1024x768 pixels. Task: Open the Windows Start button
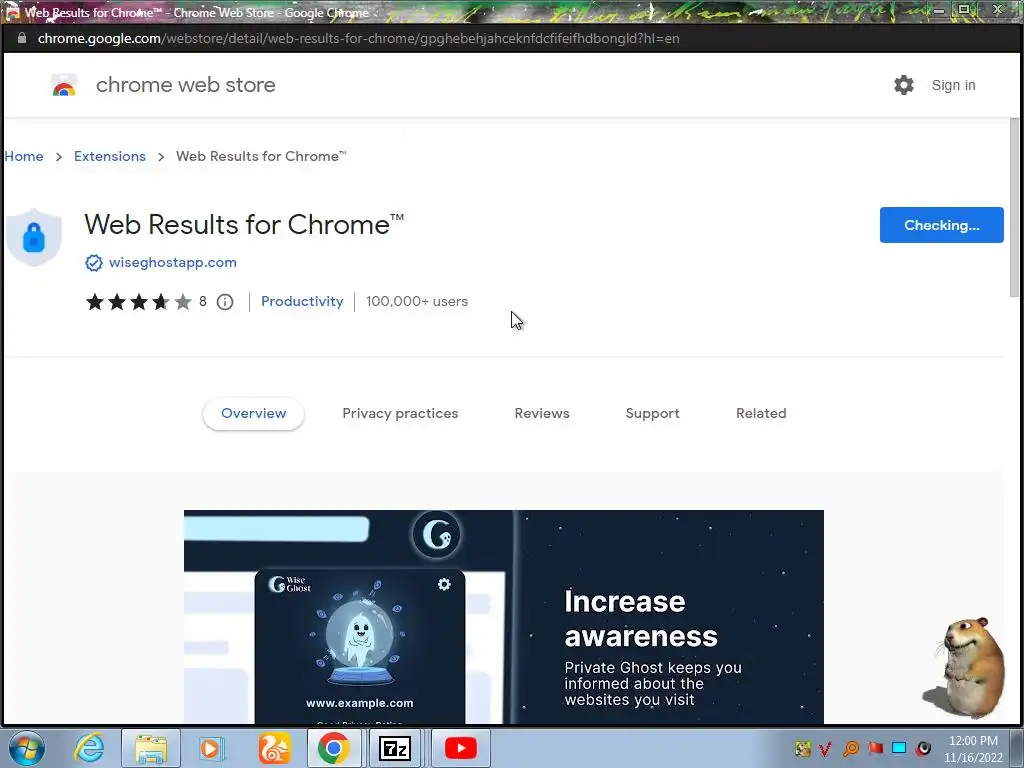(x=27, y=748)
